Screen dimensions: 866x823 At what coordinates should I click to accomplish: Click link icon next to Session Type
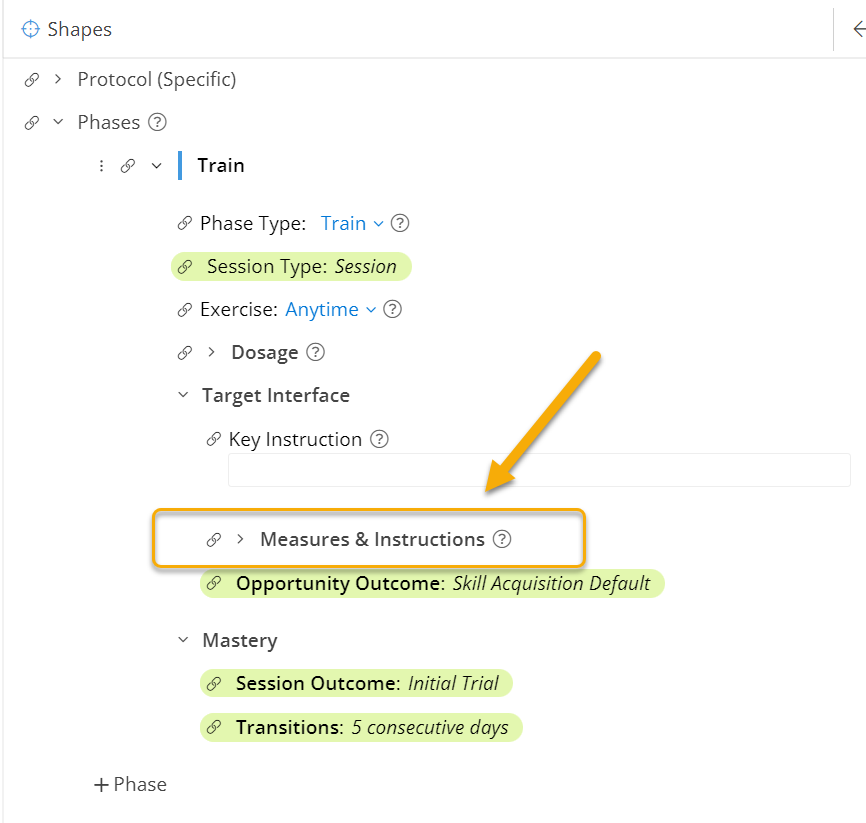click(184, 267)
